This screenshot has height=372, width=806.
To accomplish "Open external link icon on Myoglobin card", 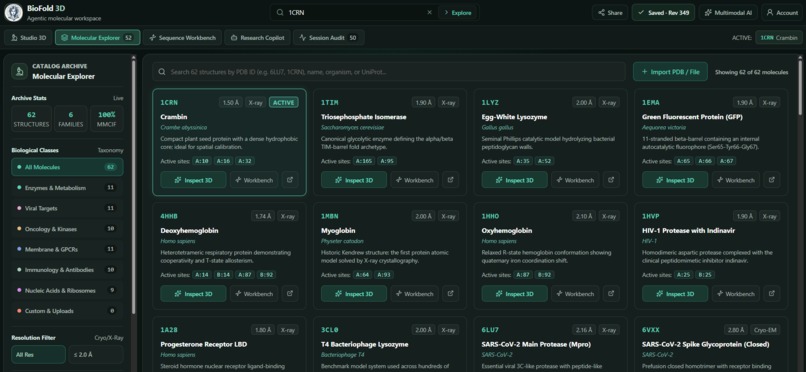I will (451, 293).
